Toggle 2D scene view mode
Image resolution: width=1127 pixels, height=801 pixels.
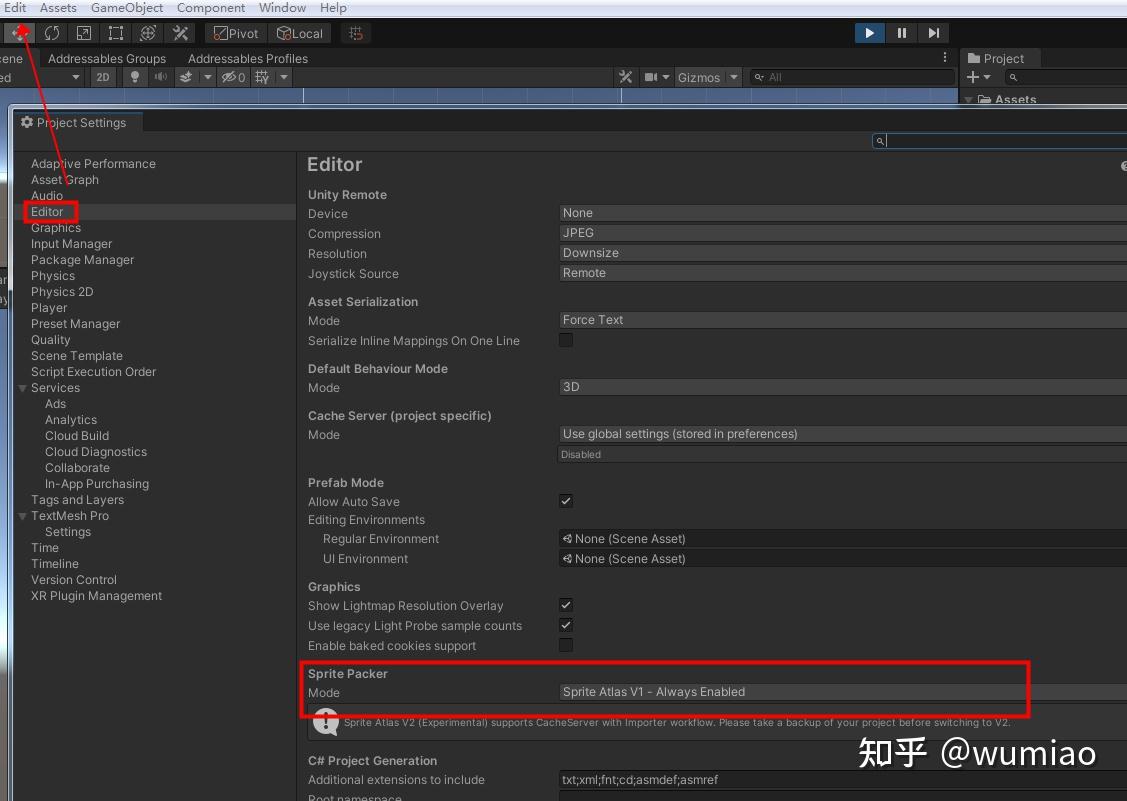(101, 77)
